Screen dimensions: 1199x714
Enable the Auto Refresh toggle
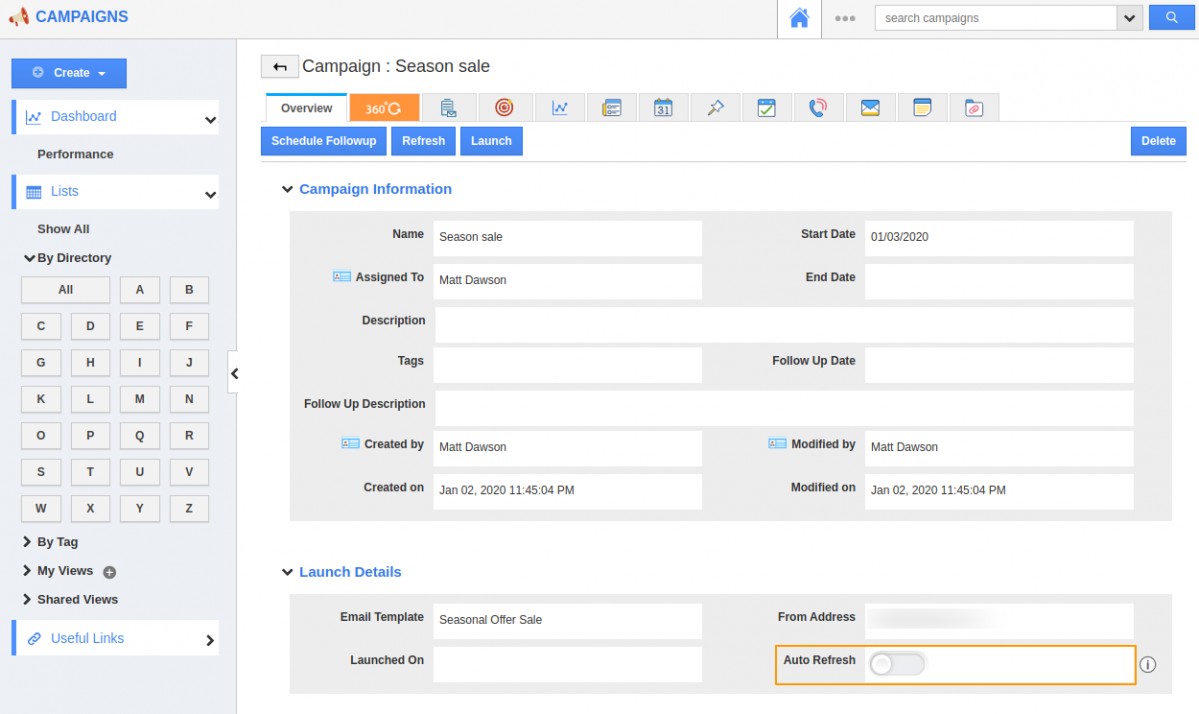click(x=896, y=664)
